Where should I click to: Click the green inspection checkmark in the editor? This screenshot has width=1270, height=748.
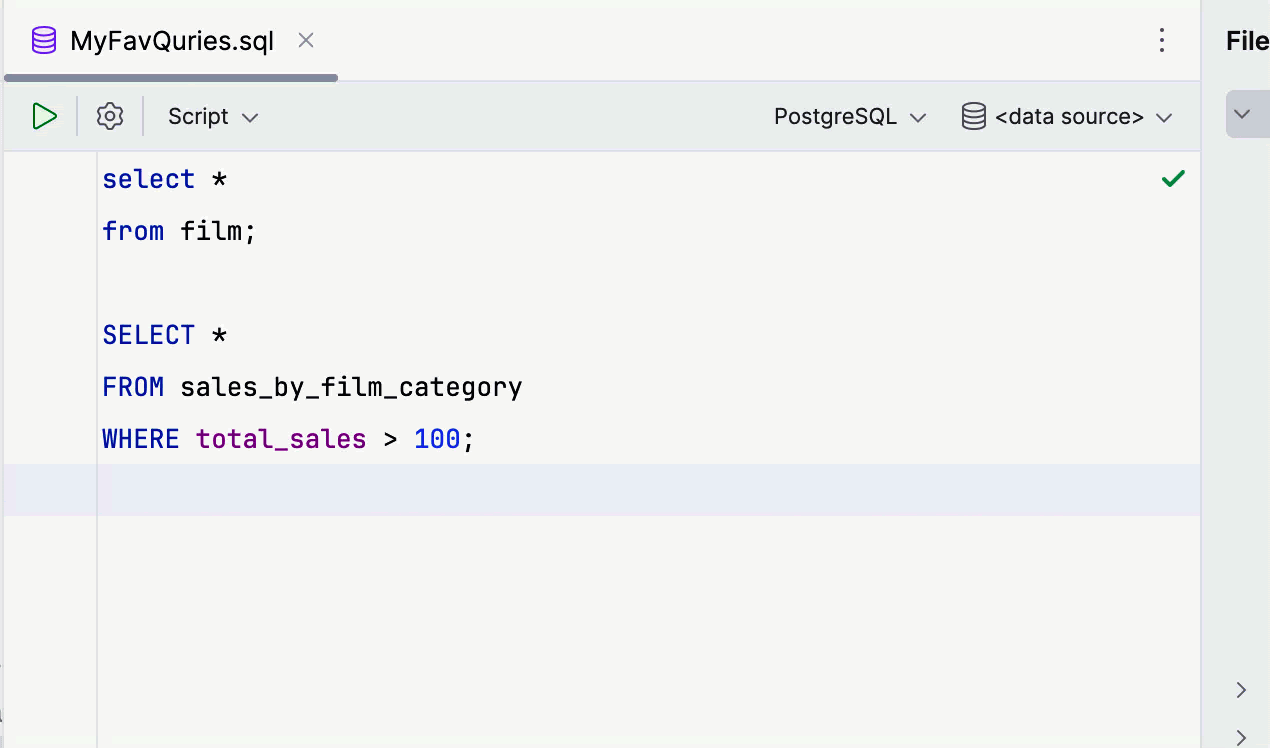click(x=1173, y=179)
